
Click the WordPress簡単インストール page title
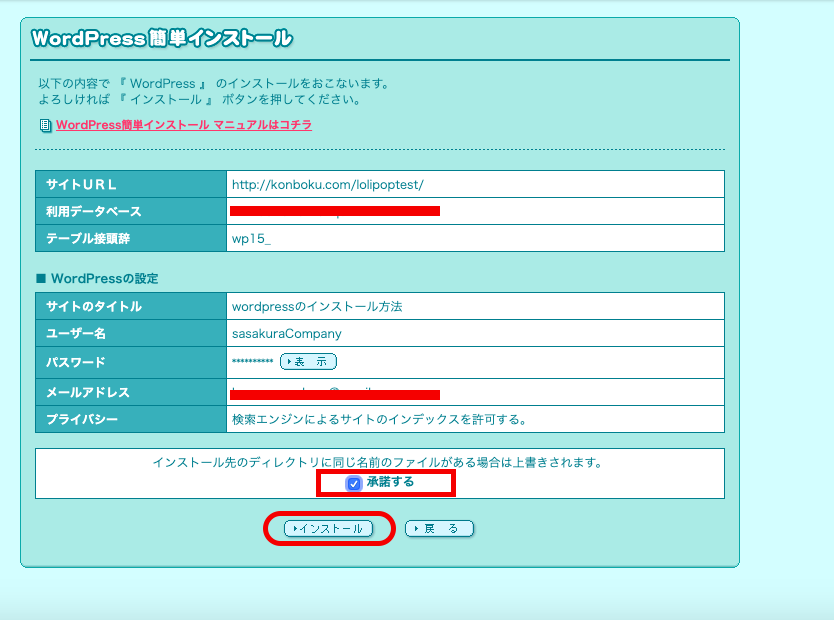162,38
